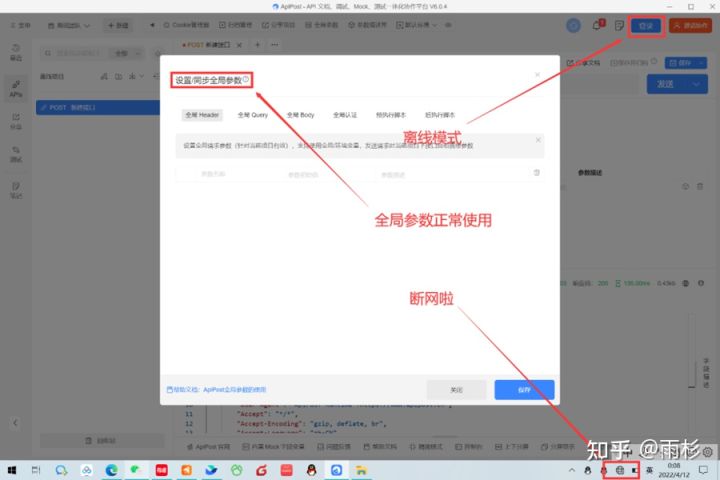This screenshot has height=480, width=720.
Task: Close the global parameters dialog with X
Action: click(537, 74)
